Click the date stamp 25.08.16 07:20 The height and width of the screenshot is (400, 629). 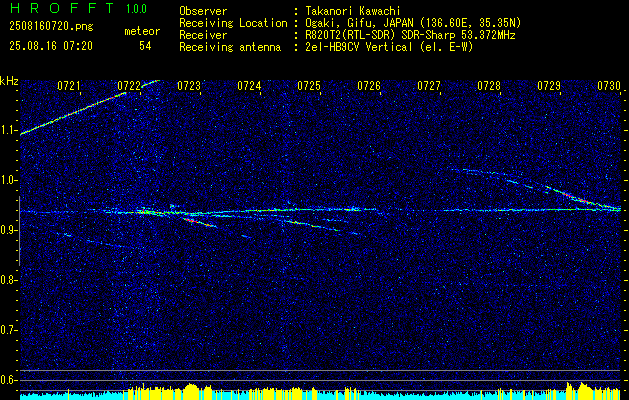pyautogui.click(x=51, y=46)
